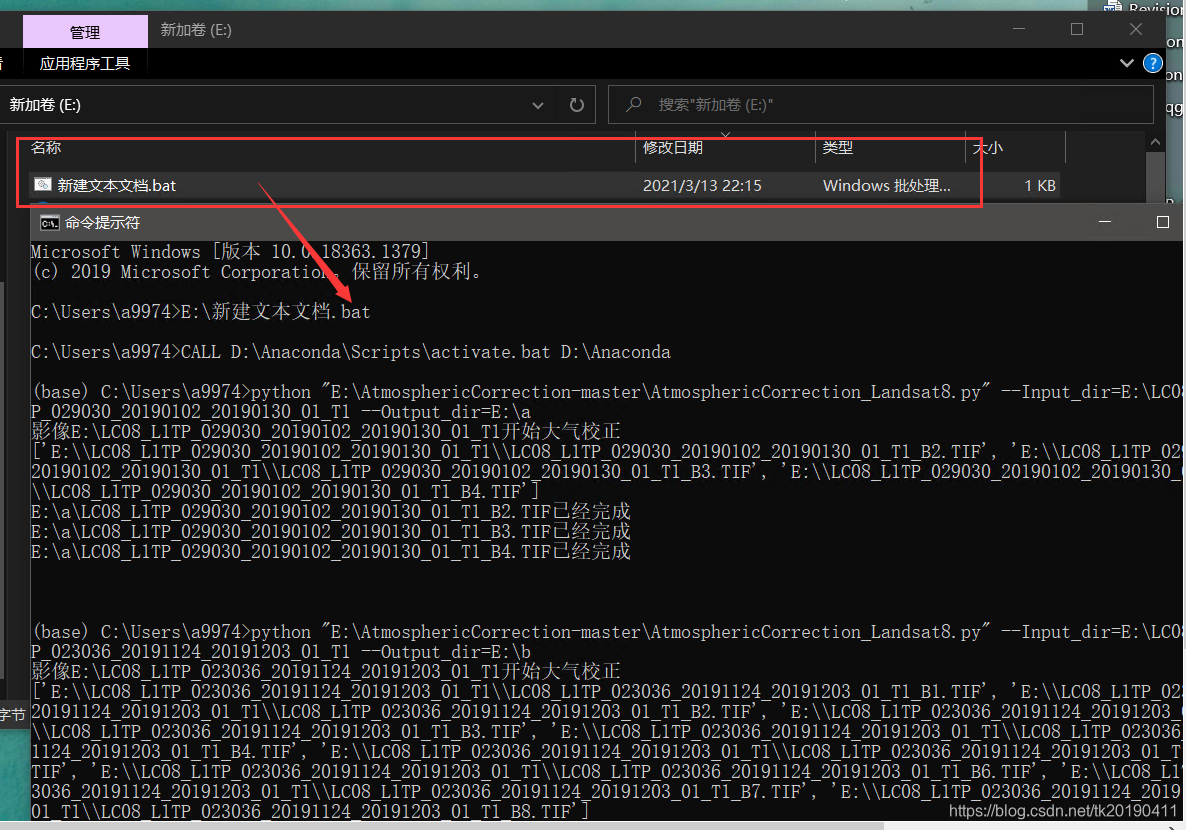The height and width of the screenshot is (830, 1186).
Task: Click the Explorer window title 新加卷 (E:)
Action: pyautogui.click(x=196, y=30)
